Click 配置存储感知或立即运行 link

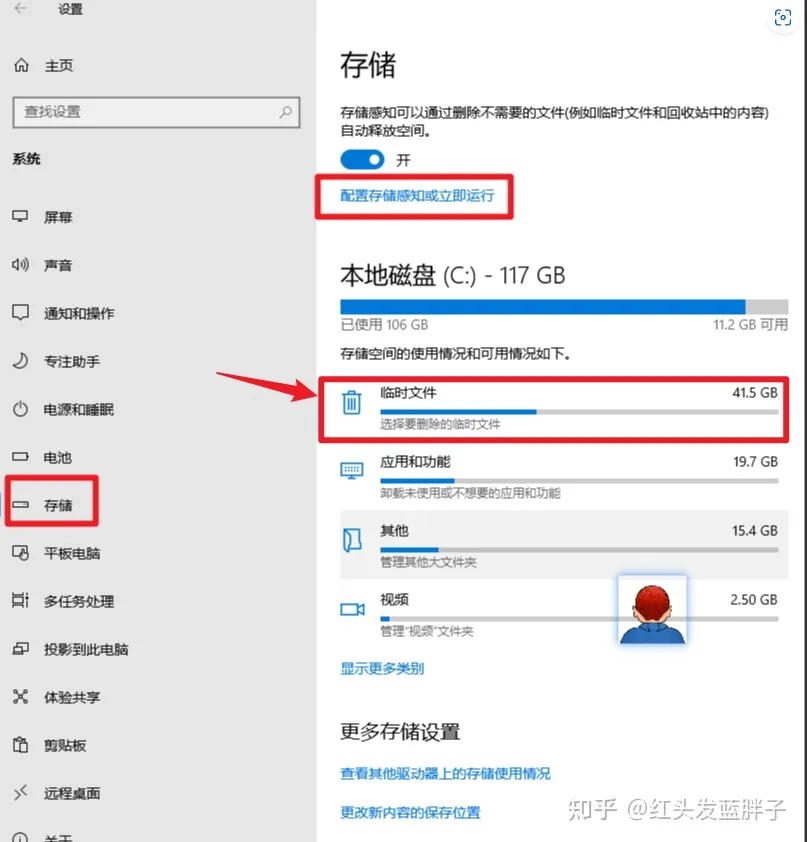point(417,195)
